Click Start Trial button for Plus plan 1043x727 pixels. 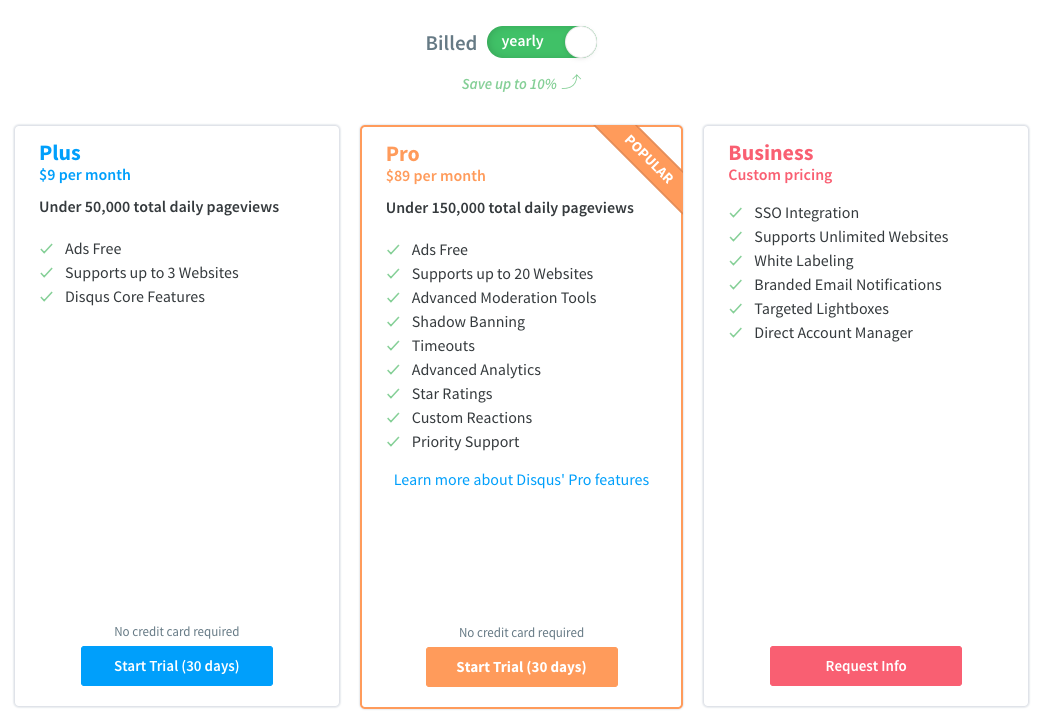177,666
